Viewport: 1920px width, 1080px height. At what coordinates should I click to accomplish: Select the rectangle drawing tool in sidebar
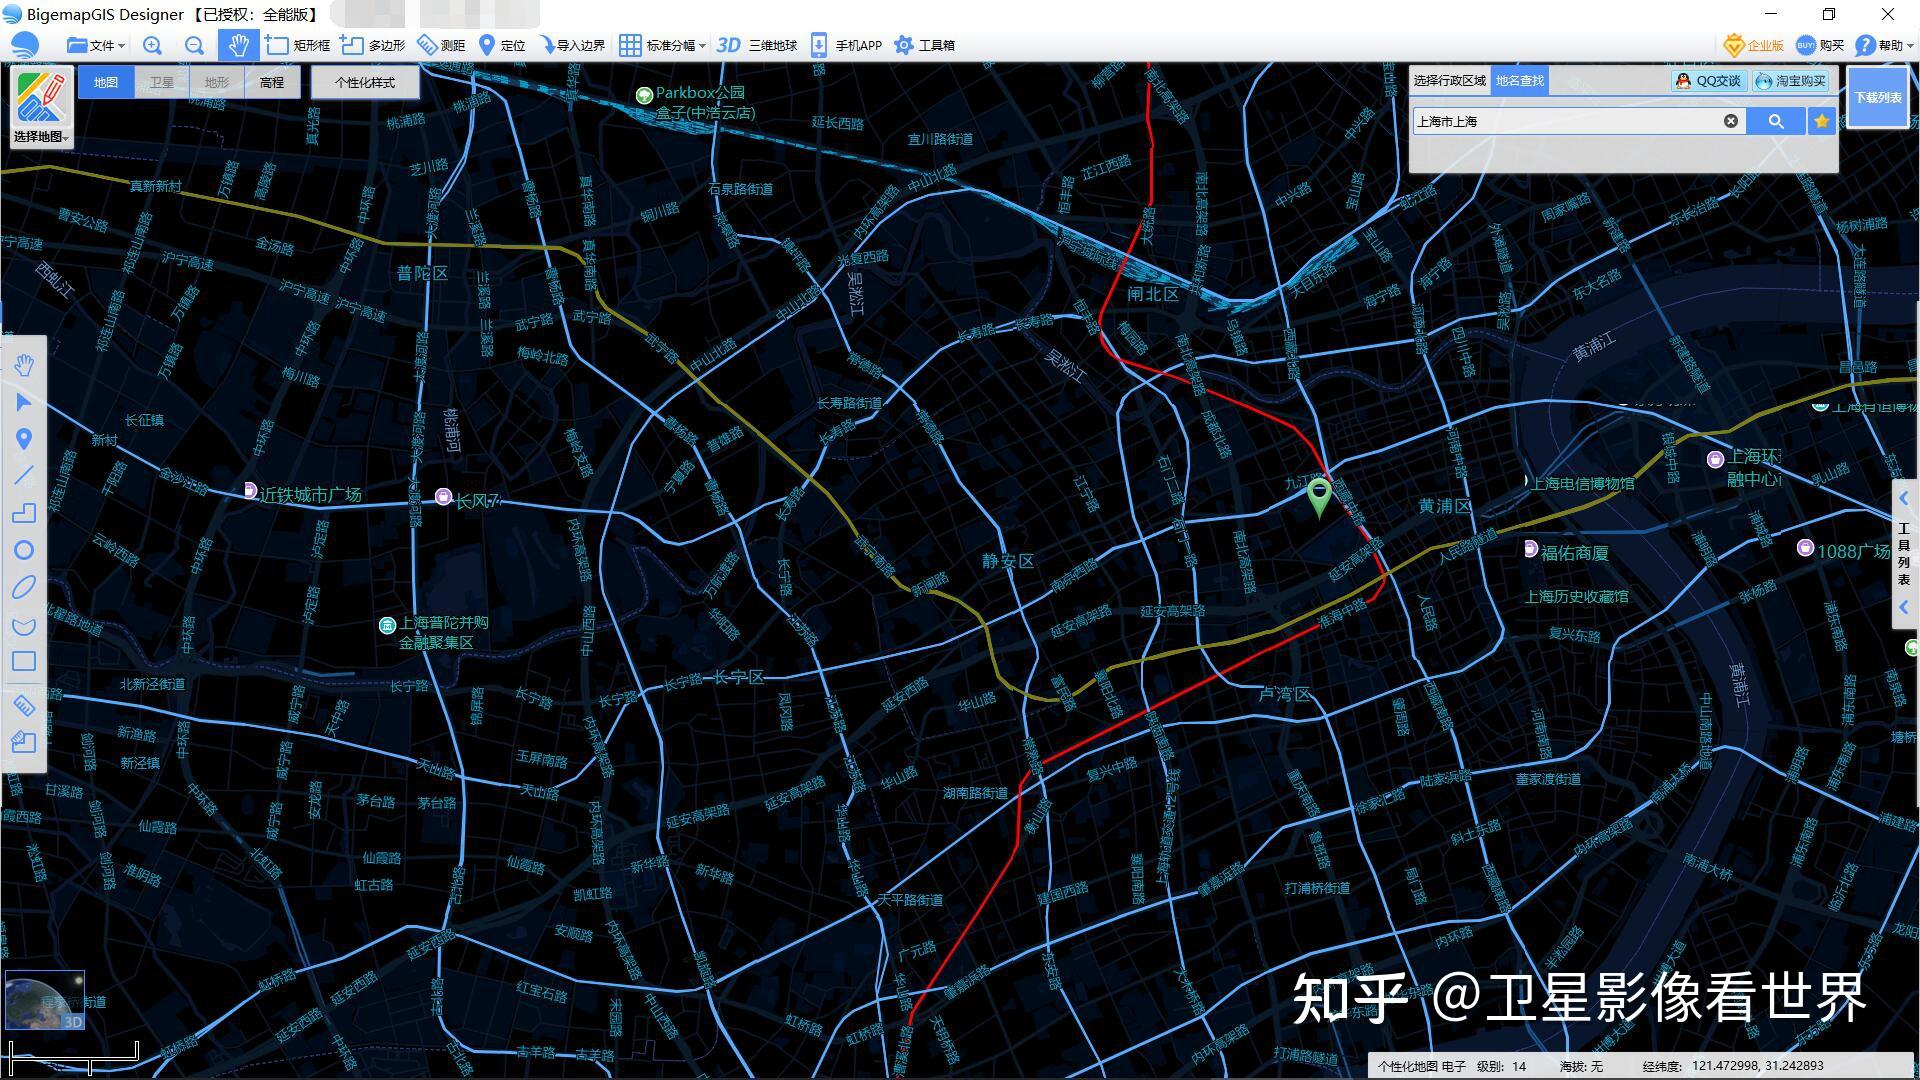click(24, 661)
